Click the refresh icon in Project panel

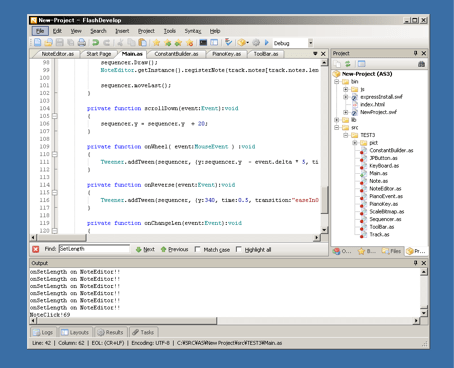[x=348, y=64]
